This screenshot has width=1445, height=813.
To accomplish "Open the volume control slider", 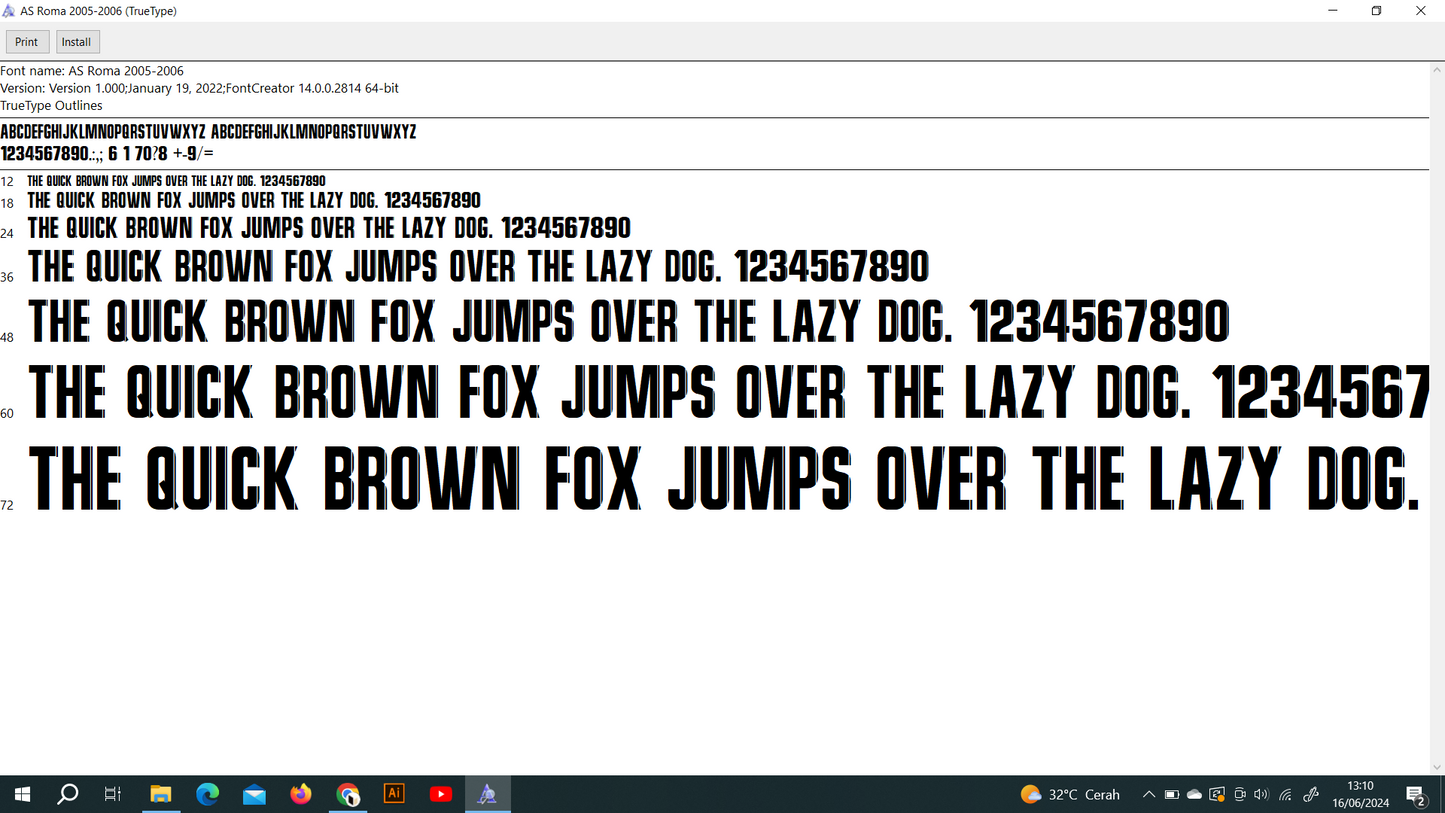I will (1262, 794).
